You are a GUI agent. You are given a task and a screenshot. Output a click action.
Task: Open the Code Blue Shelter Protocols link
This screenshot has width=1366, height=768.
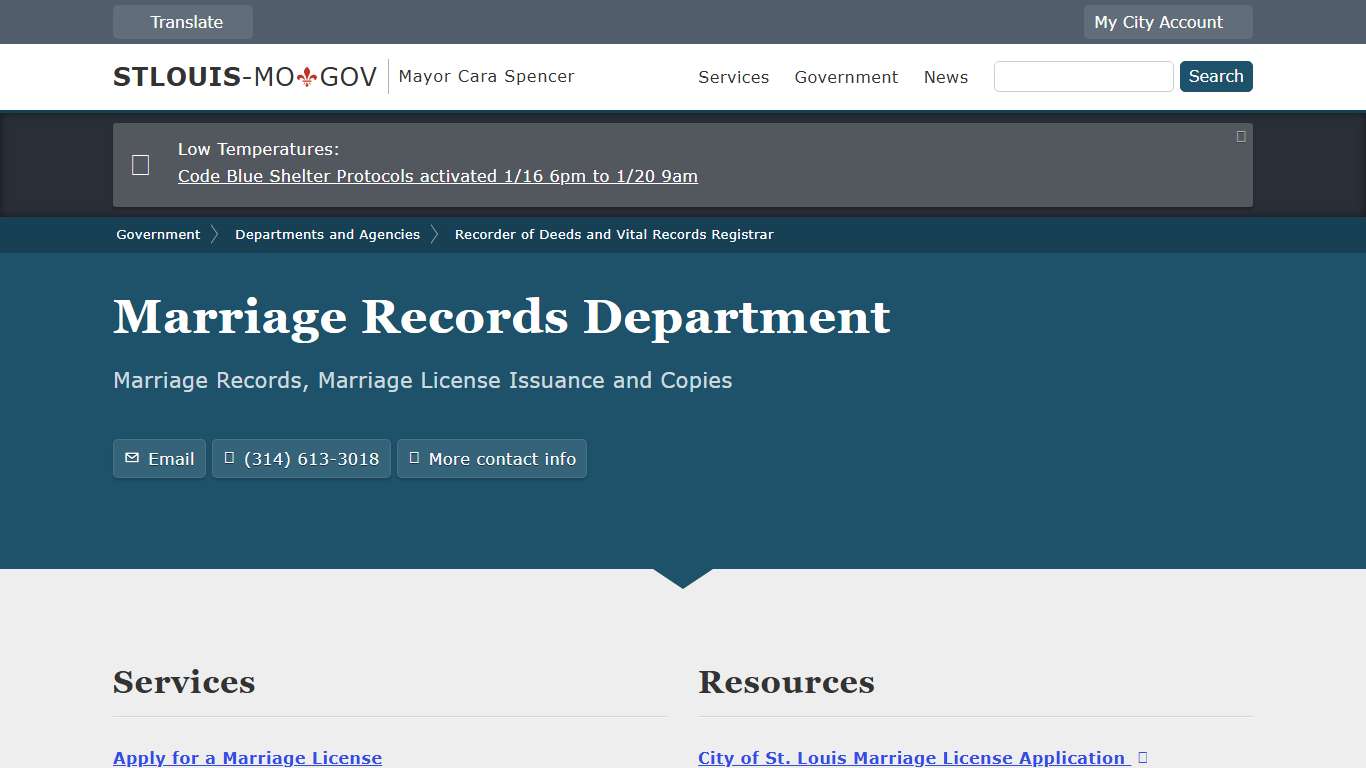coord(437,176)
